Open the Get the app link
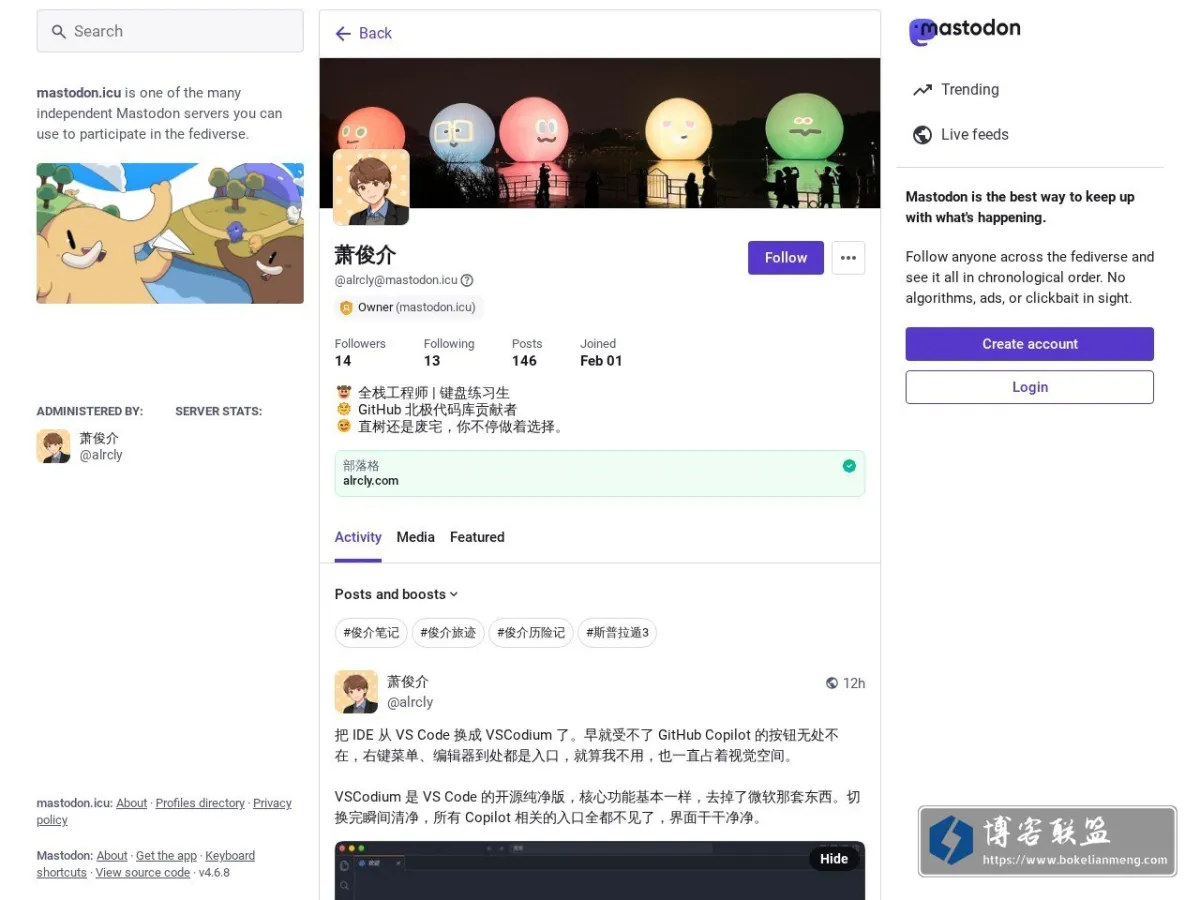 coord(166,856)
